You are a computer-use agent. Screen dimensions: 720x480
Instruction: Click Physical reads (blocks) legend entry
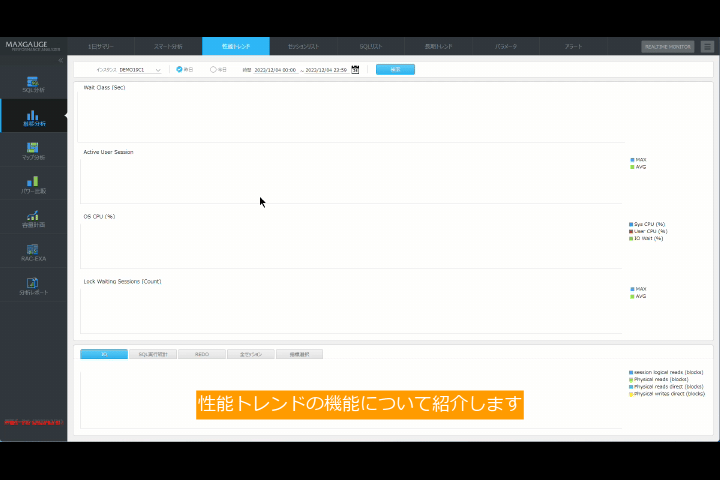[658, 379]
